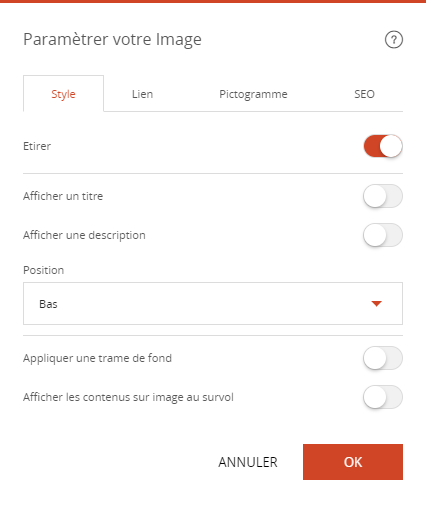Viewport: 426px width, 505px height.
Task: Disable the Etirer toggle switch
Action: pyautogui.click(x=383, y=146)
